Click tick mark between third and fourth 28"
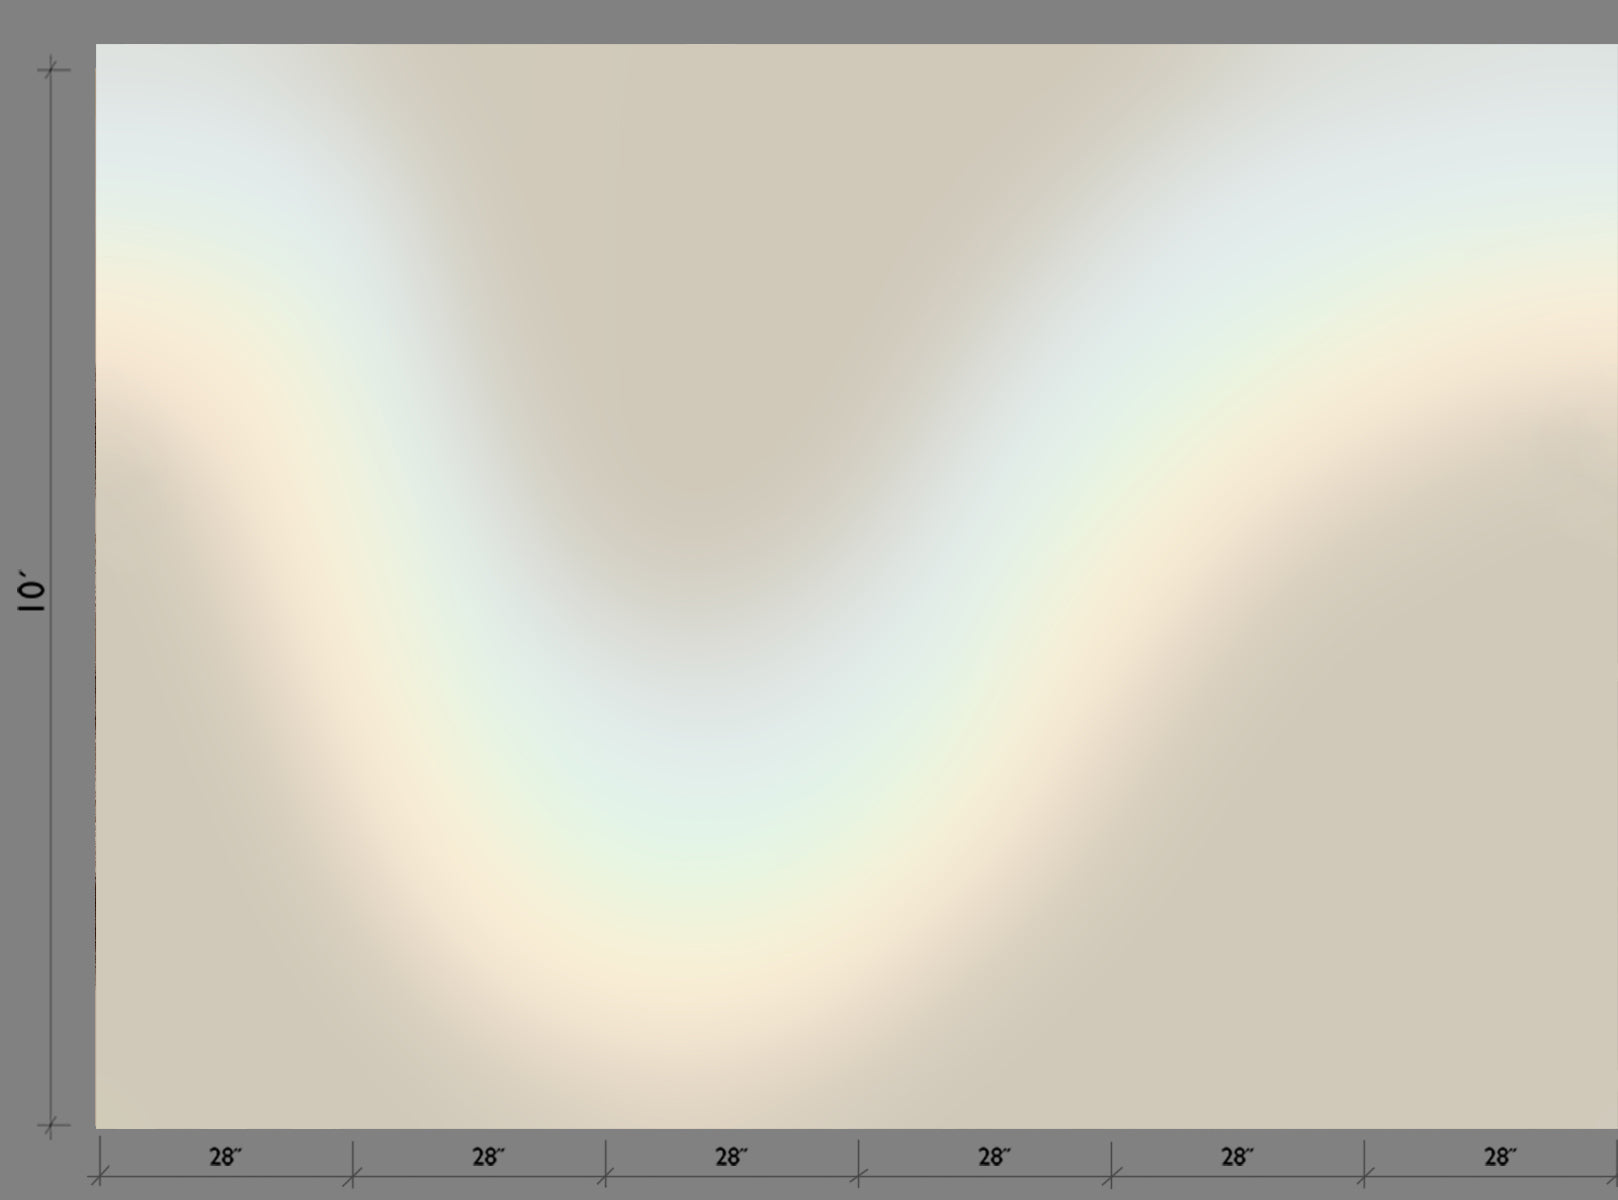Viewport: 1618px width, 1200px height. pyautogui.click(x=858, y=1176)
